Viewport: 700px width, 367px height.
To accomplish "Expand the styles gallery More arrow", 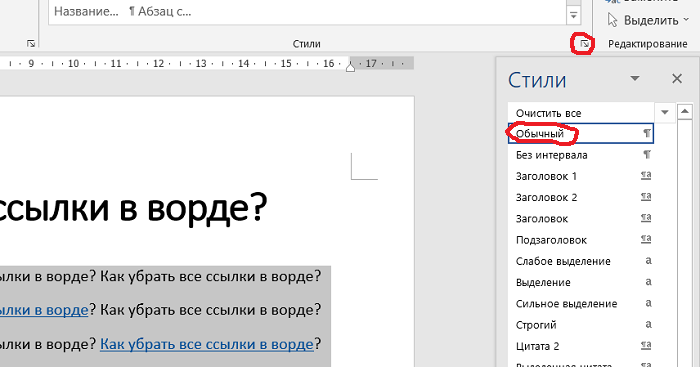I will (573, 16).
